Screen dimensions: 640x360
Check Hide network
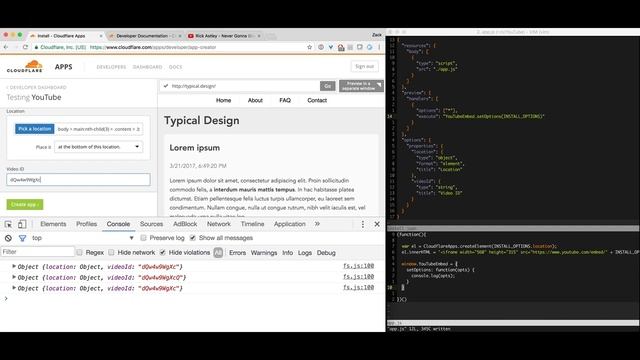111,253
